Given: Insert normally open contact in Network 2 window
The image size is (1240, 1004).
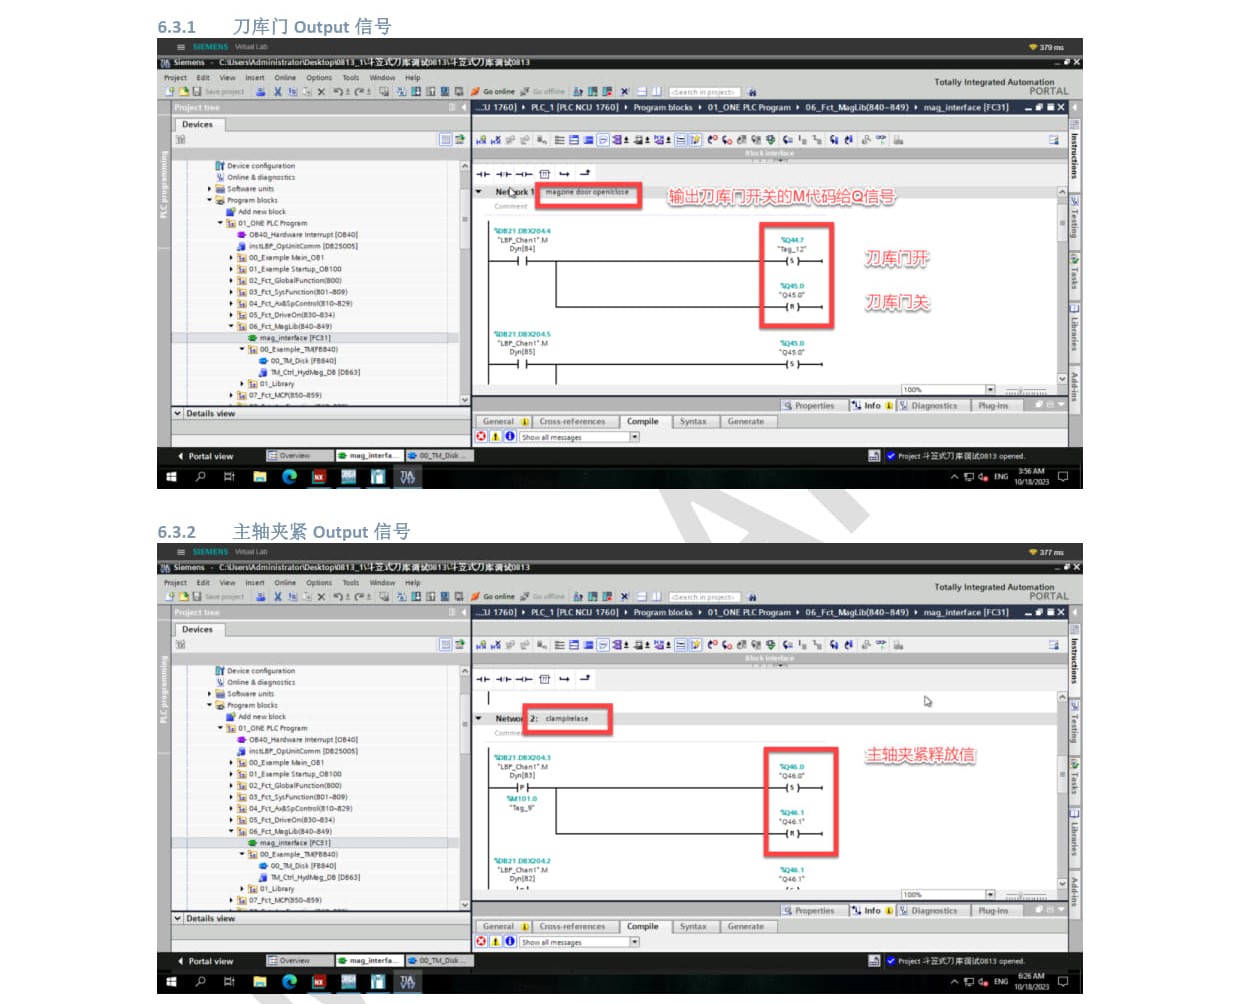Looking at the screenshot, I should 484,679.
